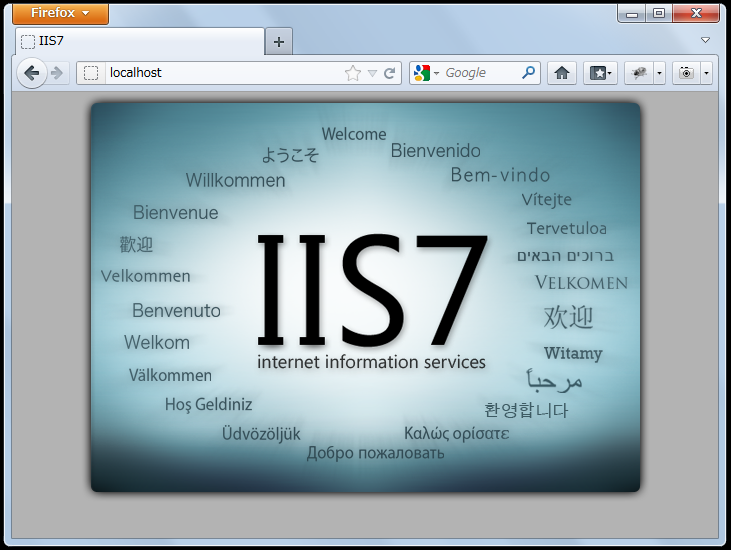Open the bookmarks menu button
Viewport: 731px width, 550px height.
[x=600, y=73]
